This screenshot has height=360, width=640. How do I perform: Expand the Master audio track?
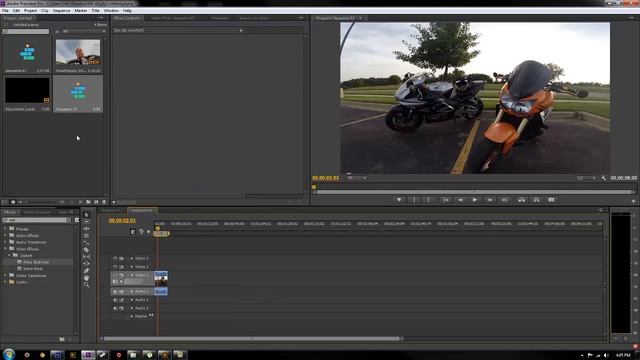[131, 316]
